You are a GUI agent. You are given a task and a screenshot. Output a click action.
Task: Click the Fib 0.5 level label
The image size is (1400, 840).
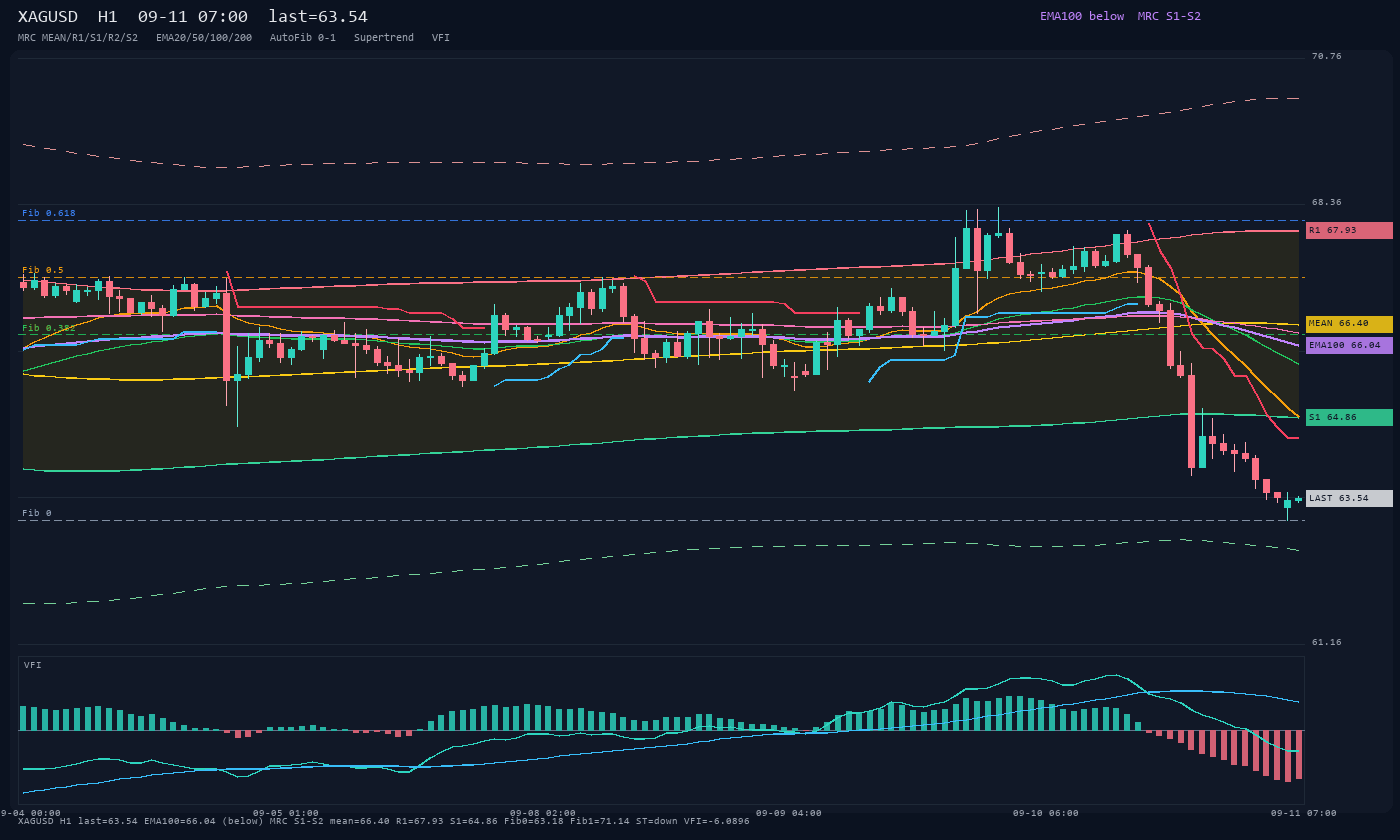(x=43, y=270)
